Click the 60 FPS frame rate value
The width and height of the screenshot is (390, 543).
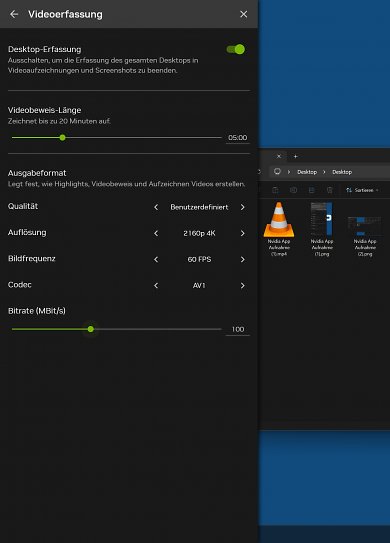click(199, 259)
